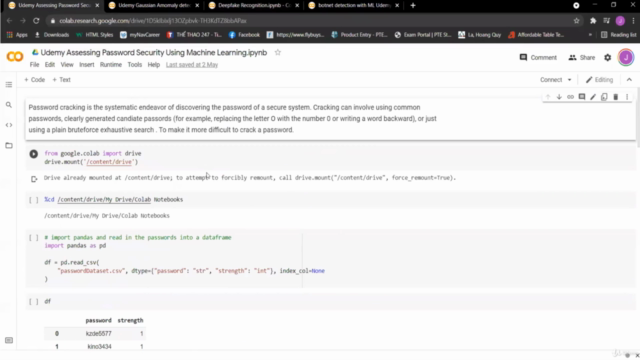The image size is (640, 360).
Task: Open the /content/drive link in code
Action: coord(109,162)
